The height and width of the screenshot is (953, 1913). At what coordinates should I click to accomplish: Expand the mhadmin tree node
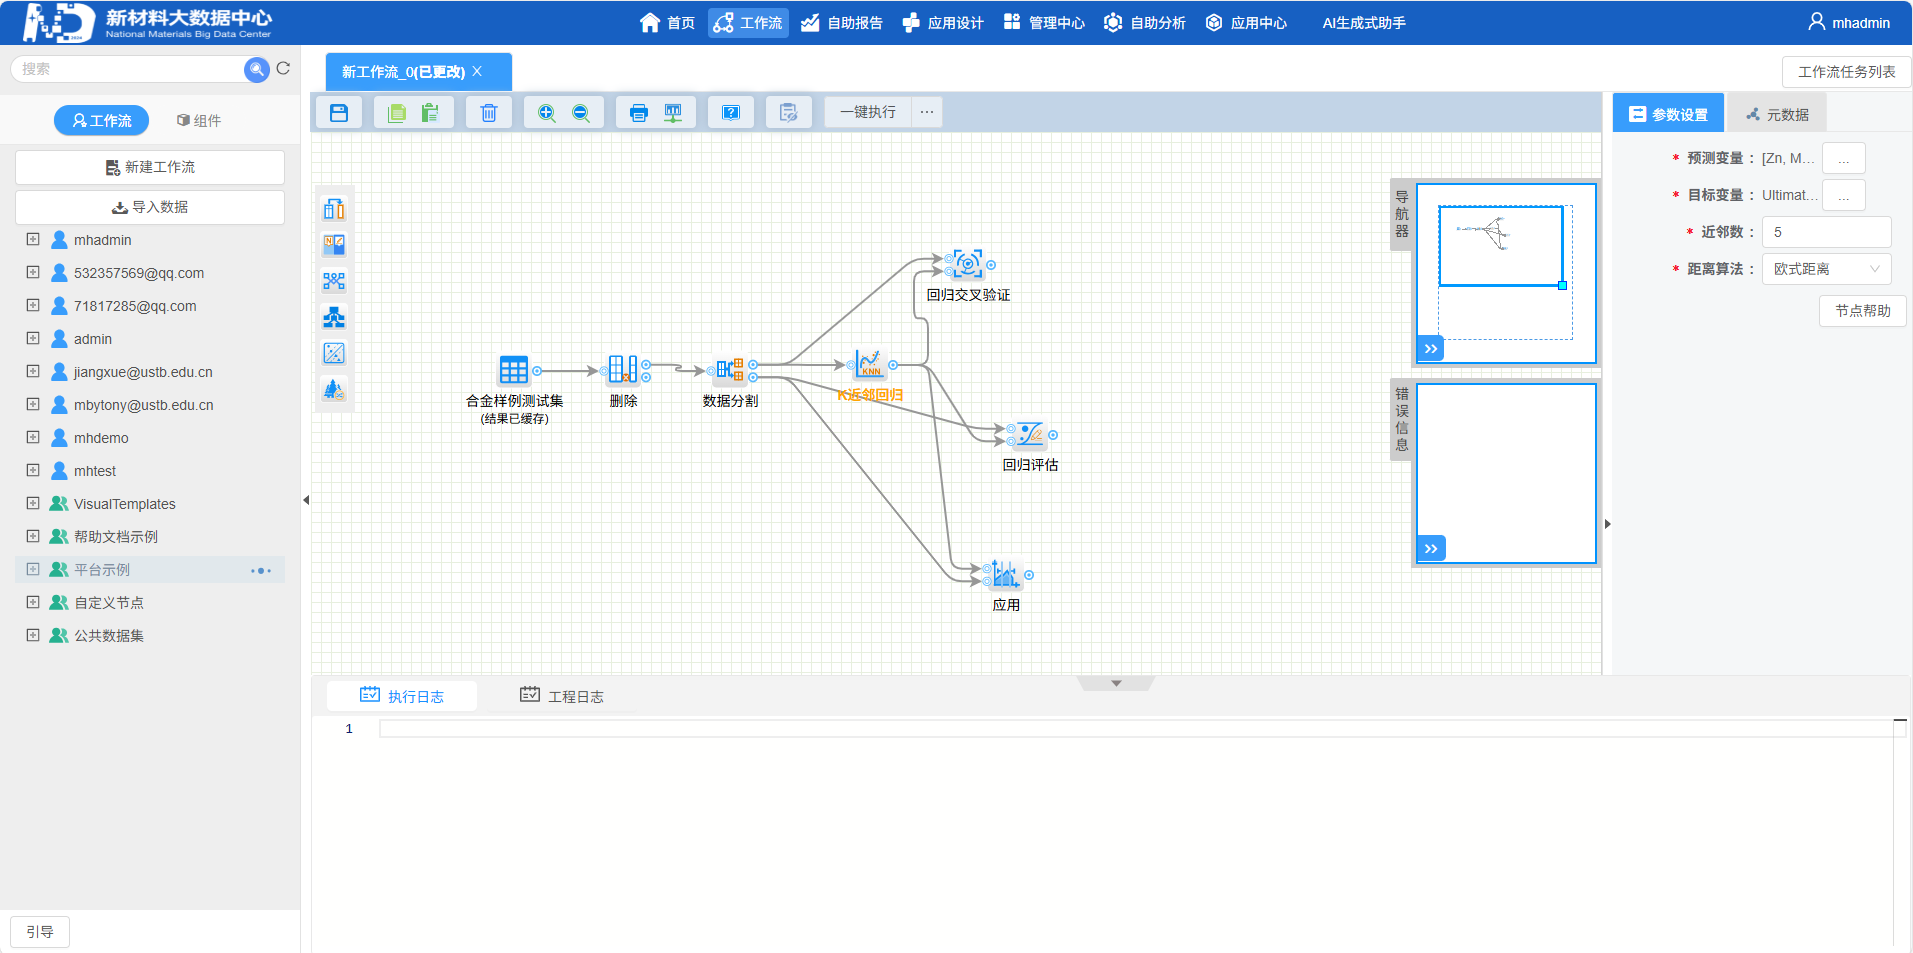33,240
